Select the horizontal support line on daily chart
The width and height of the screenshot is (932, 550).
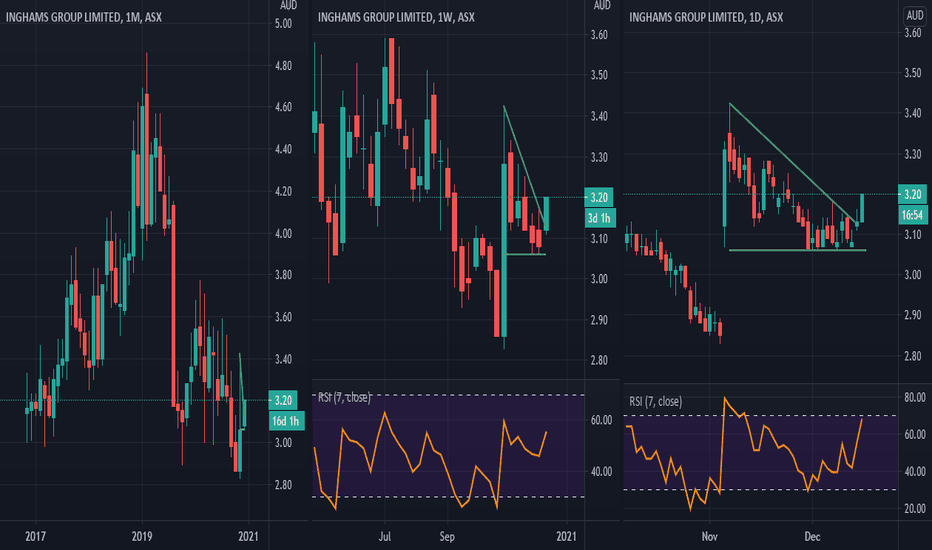[797, 250]
